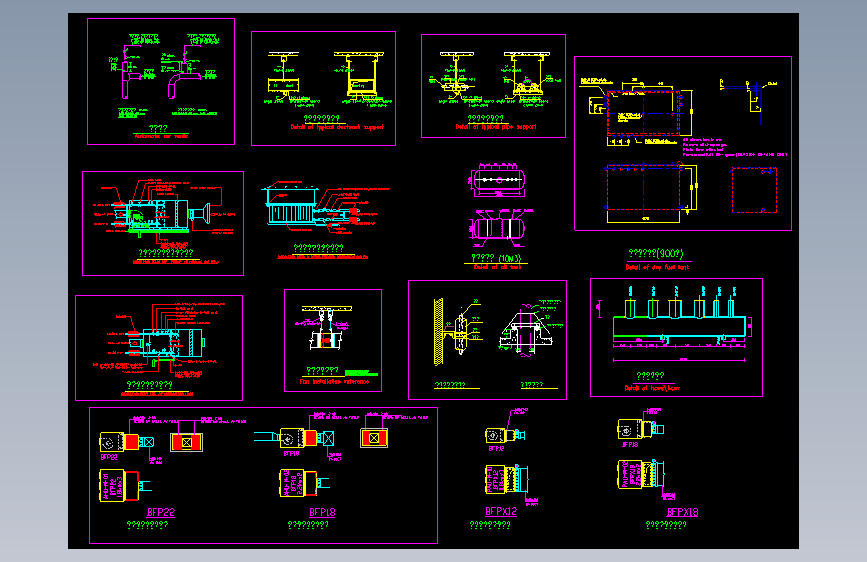The width and height of the screenshot is (867, 562).
Task: Click the red fan block in installation reference
Action: (x=327, y=341)
